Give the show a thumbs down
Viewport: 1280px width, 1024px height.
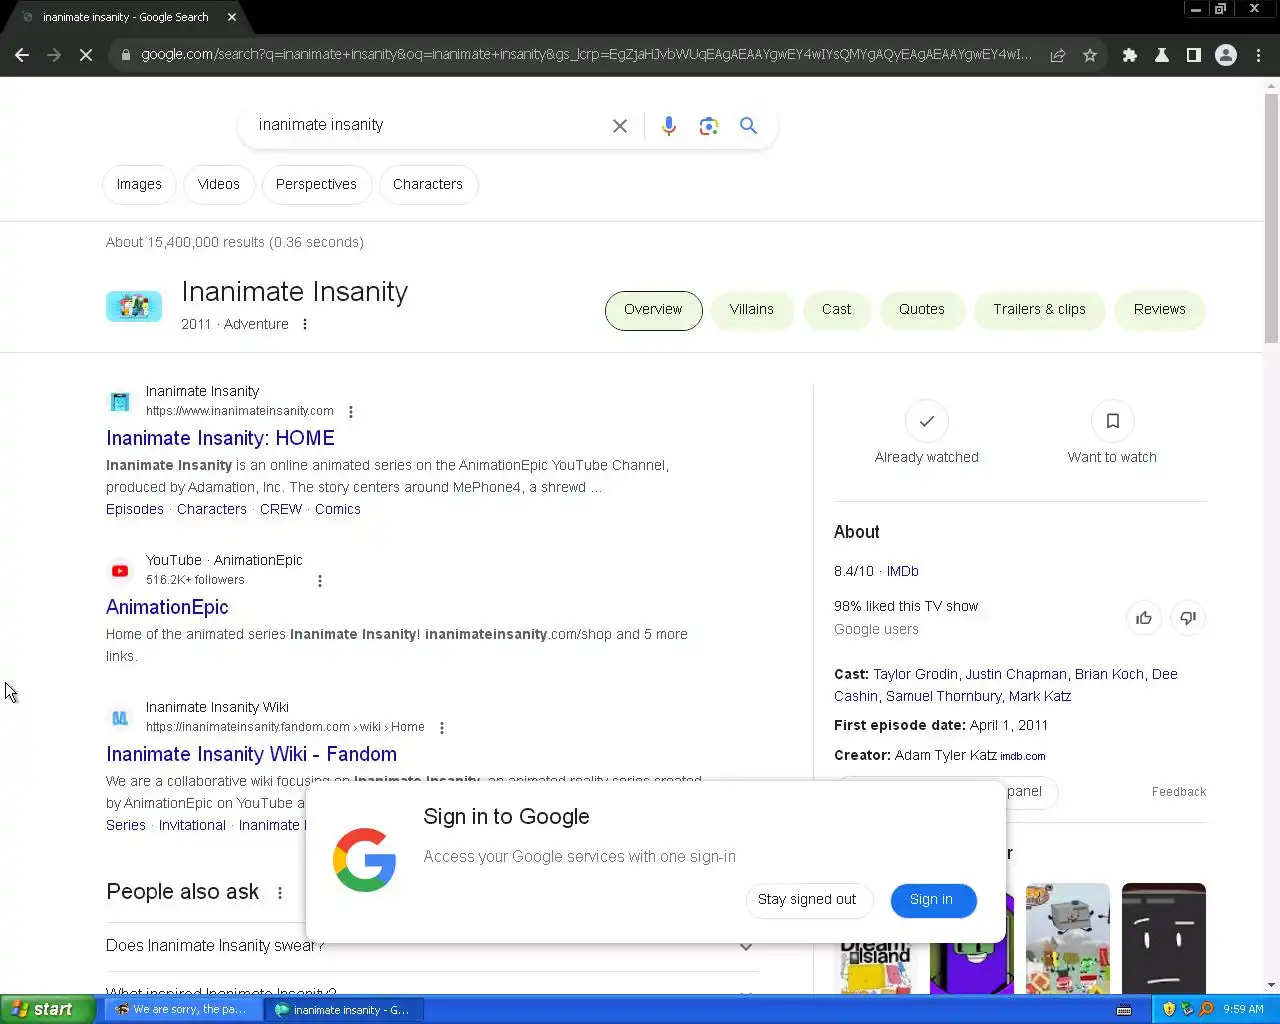[x=1188, y=618]
